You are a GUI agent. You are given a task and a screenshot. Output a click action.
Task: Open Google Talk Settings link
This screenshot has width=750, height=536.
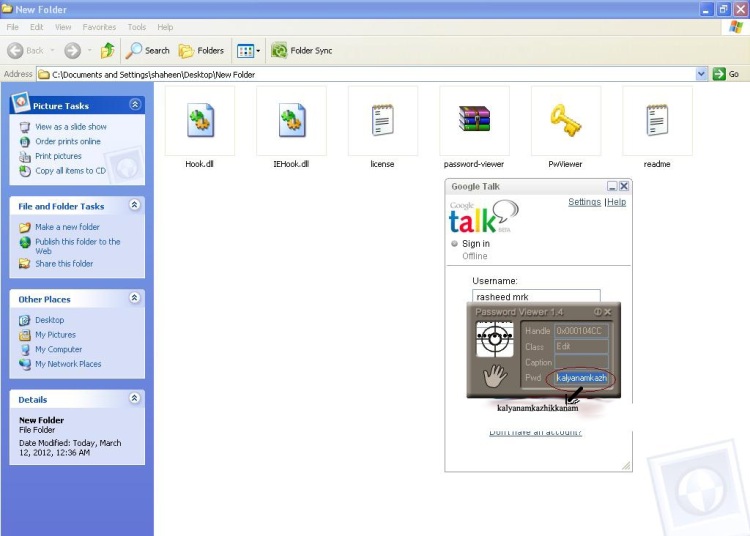(x=585, y=202)
